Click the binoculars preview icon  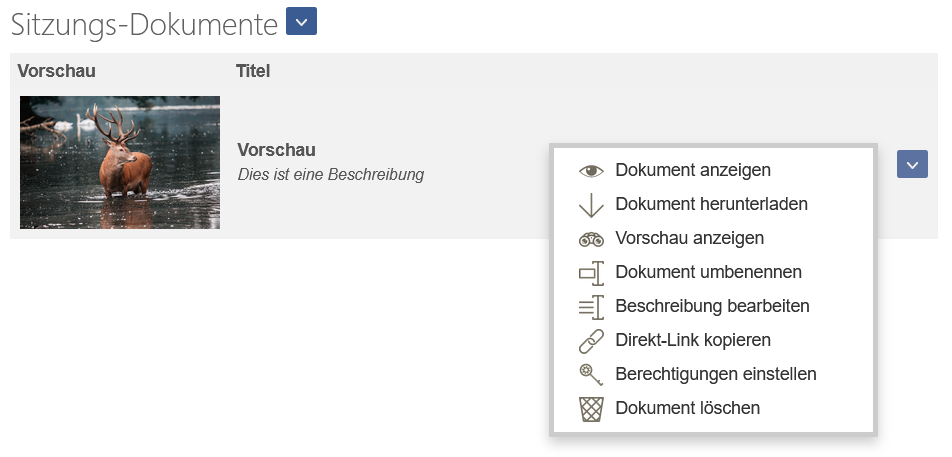click(x=591, y=239)
